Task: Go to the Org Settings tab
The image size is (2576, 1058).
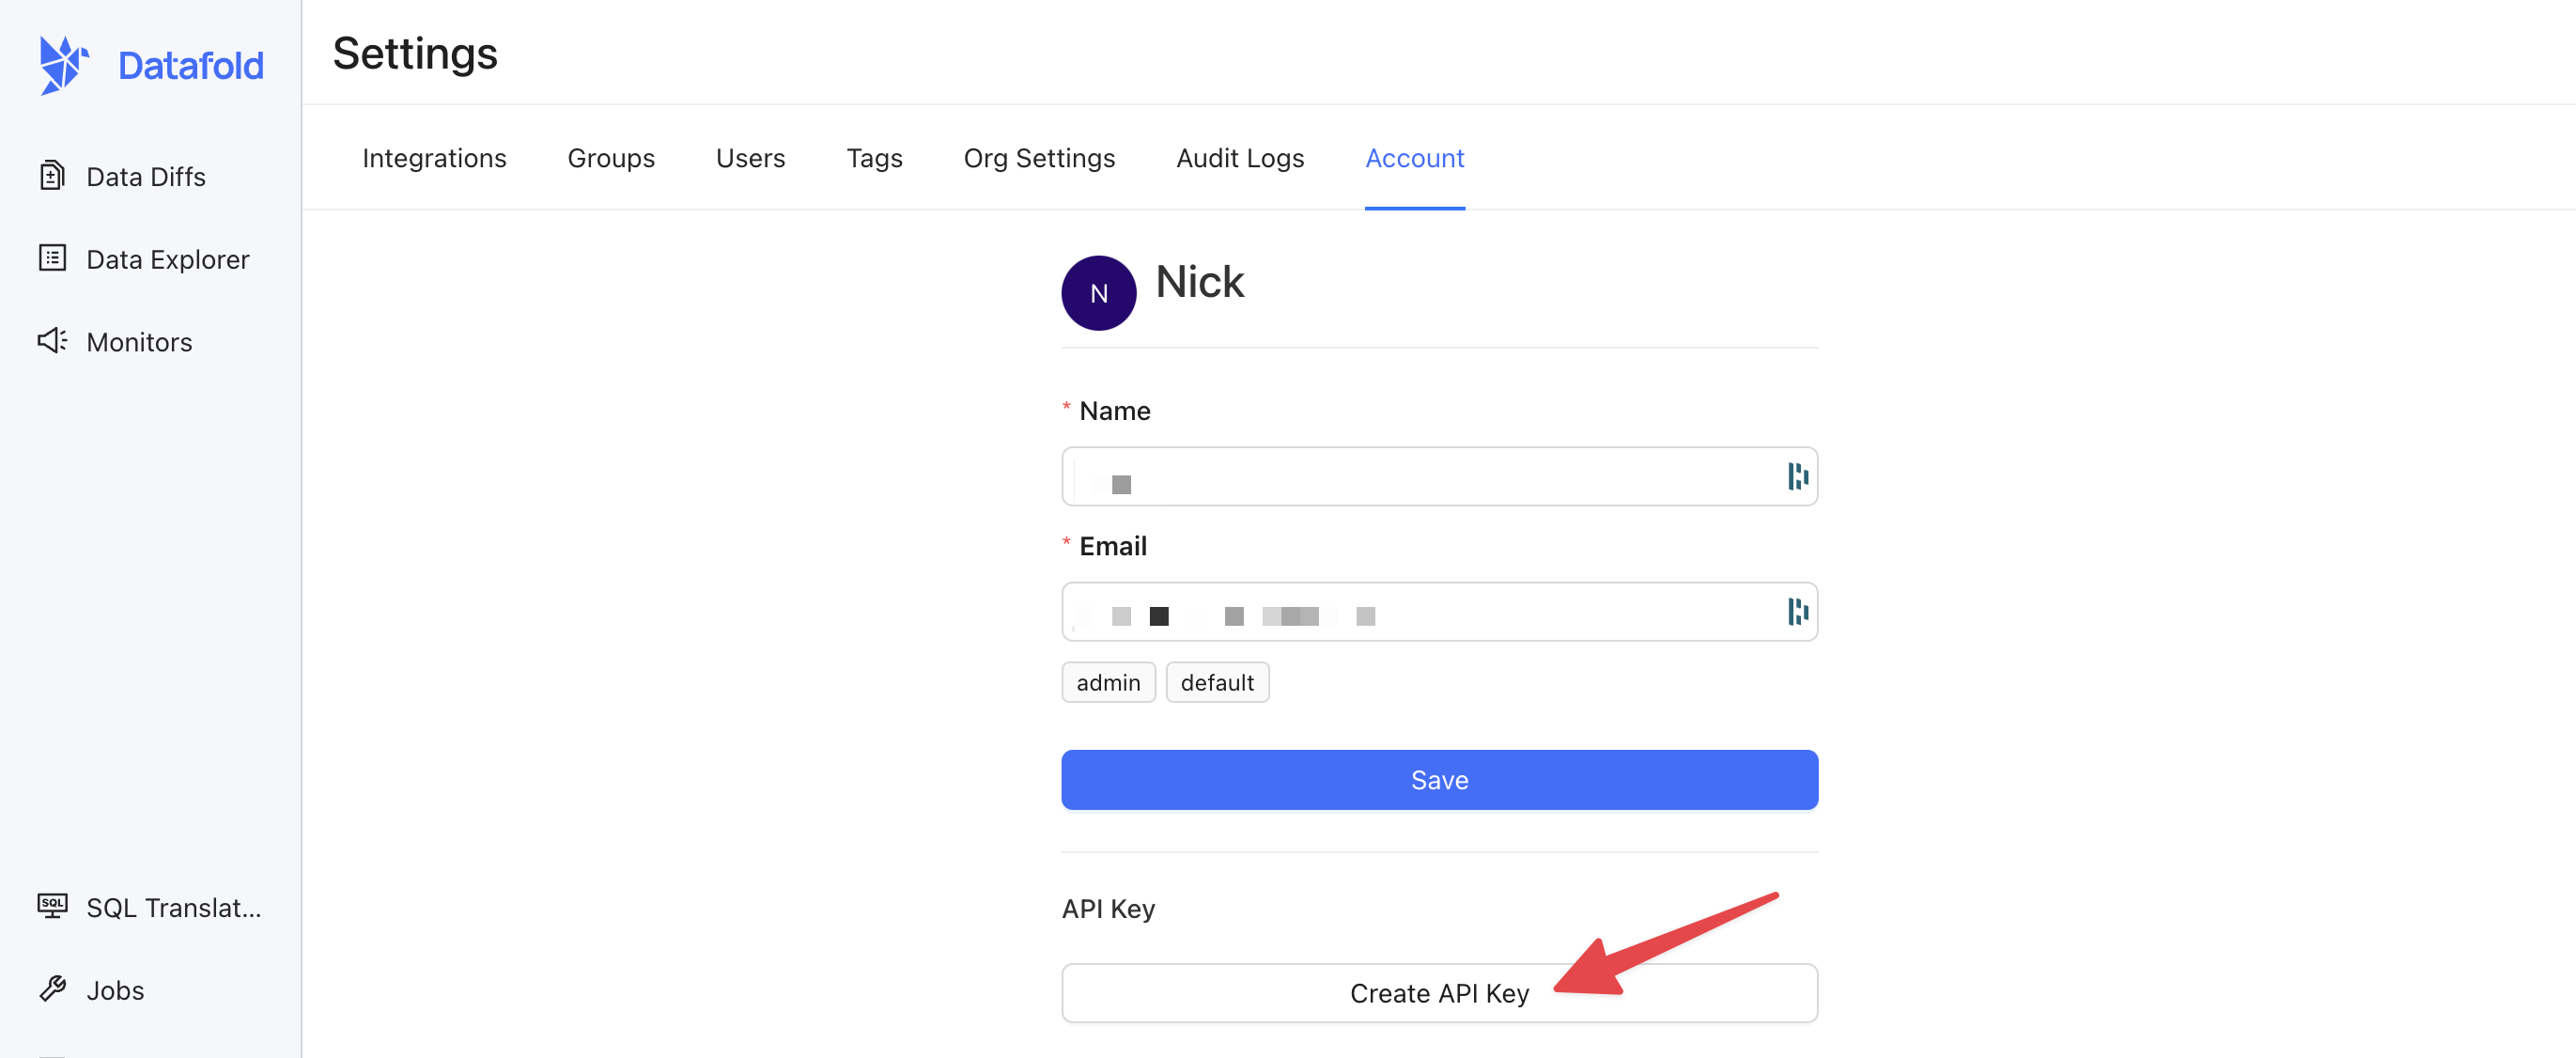Action: coord(1039,158)
